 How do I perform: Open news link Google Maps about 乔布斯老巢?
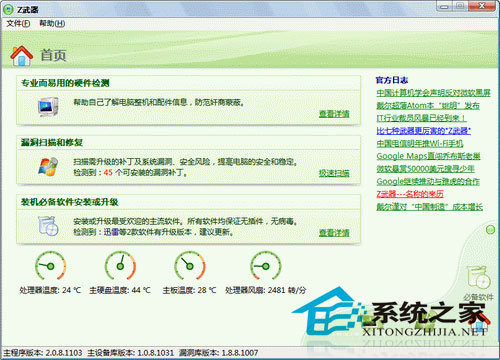pyautogui.click(x=428, y=156)
